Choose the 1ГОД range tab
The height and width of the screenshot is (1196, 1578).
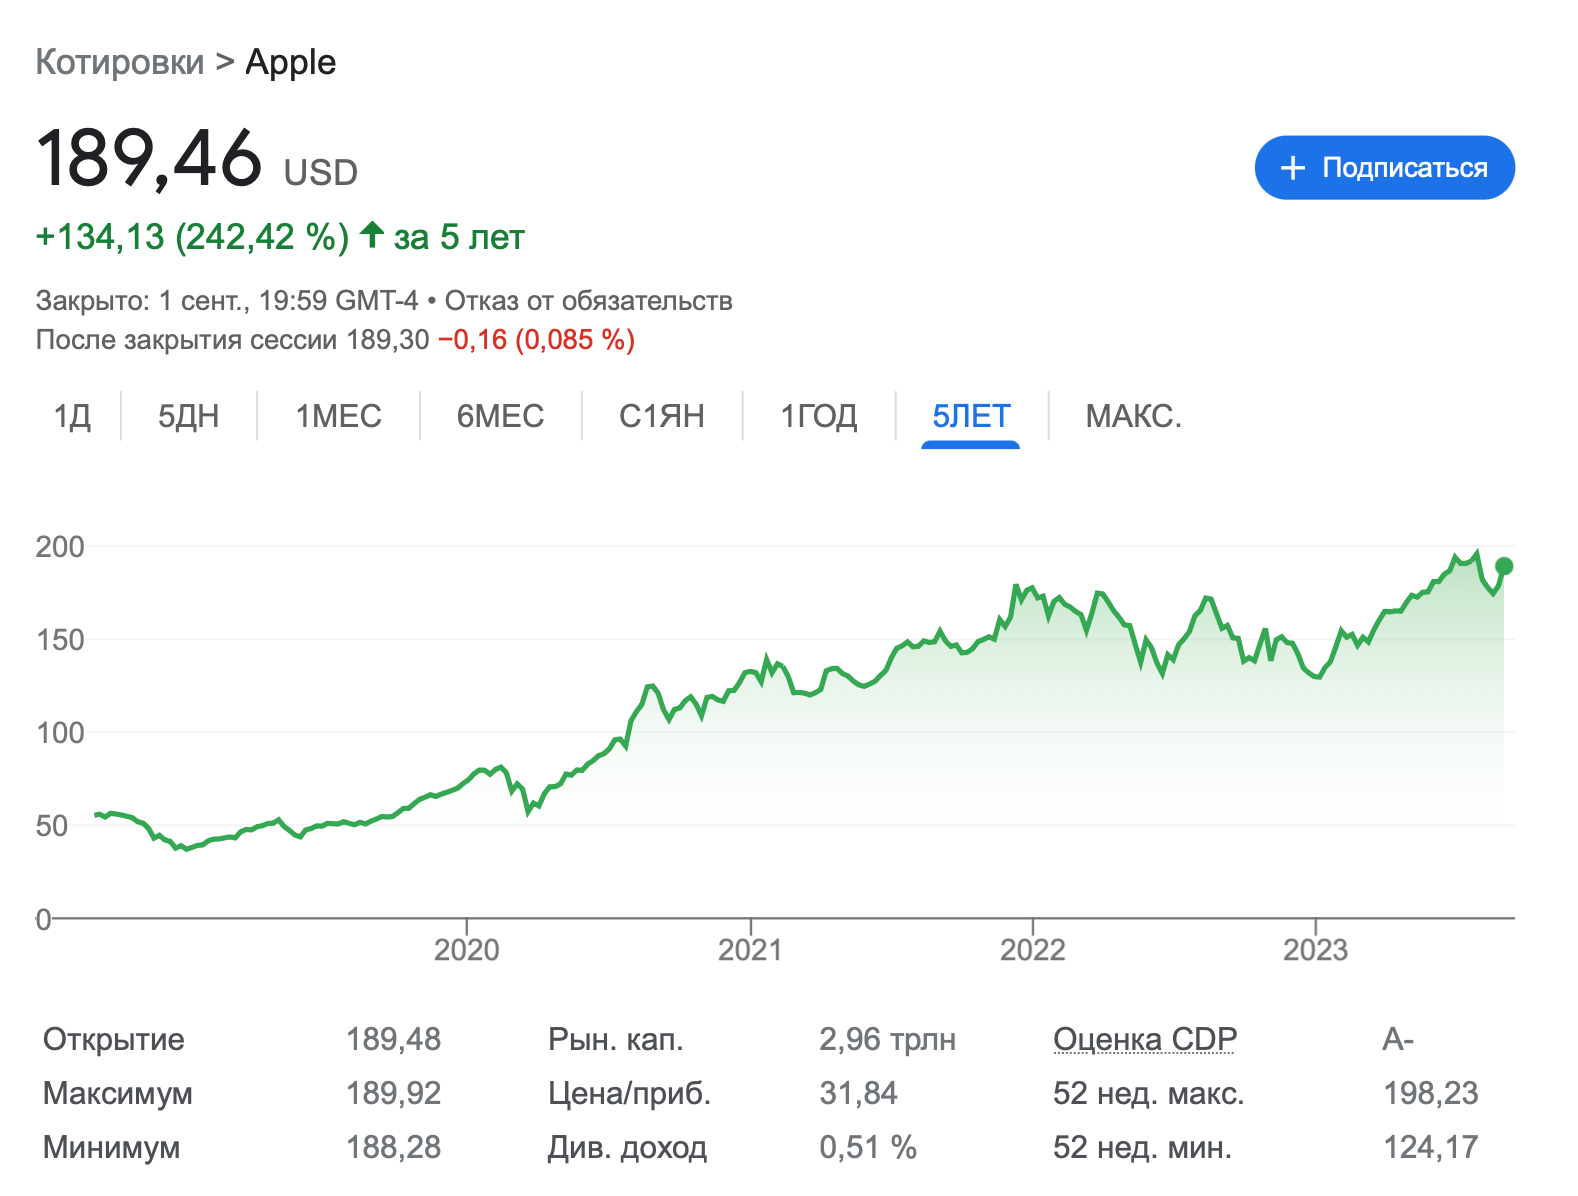pyautogui.click(x=819, y=416)
